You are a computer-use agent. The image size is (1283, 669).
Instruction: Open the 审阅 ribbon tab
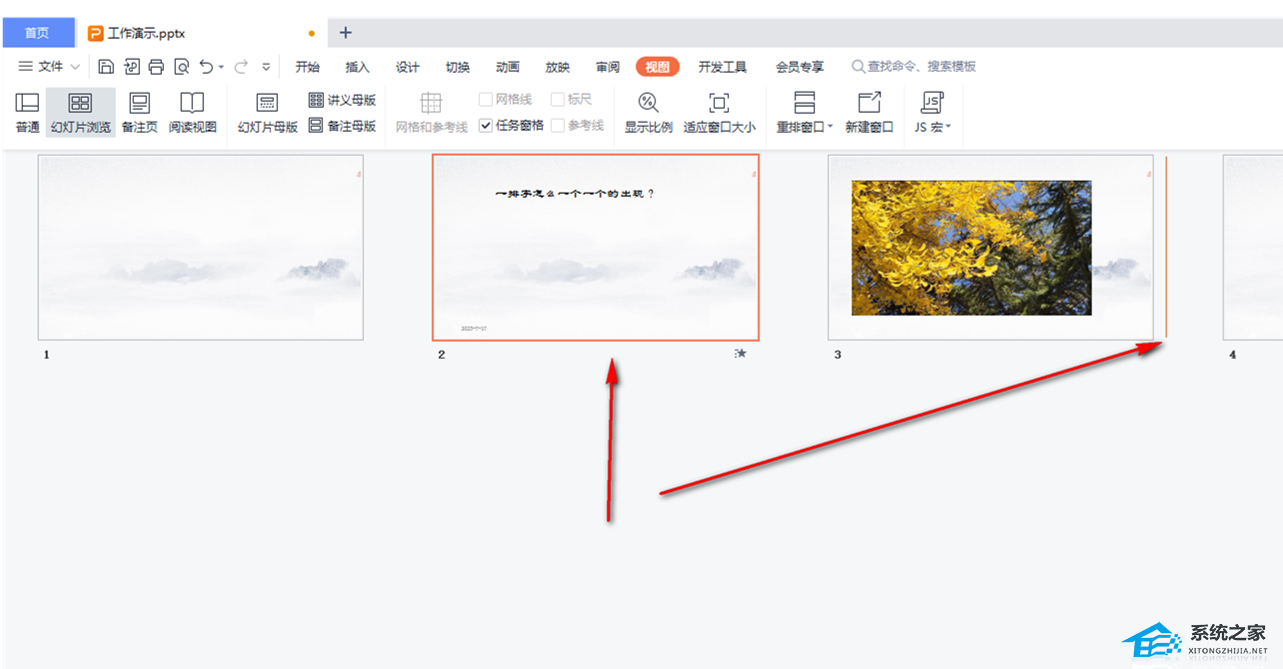[x=607, y=67]
